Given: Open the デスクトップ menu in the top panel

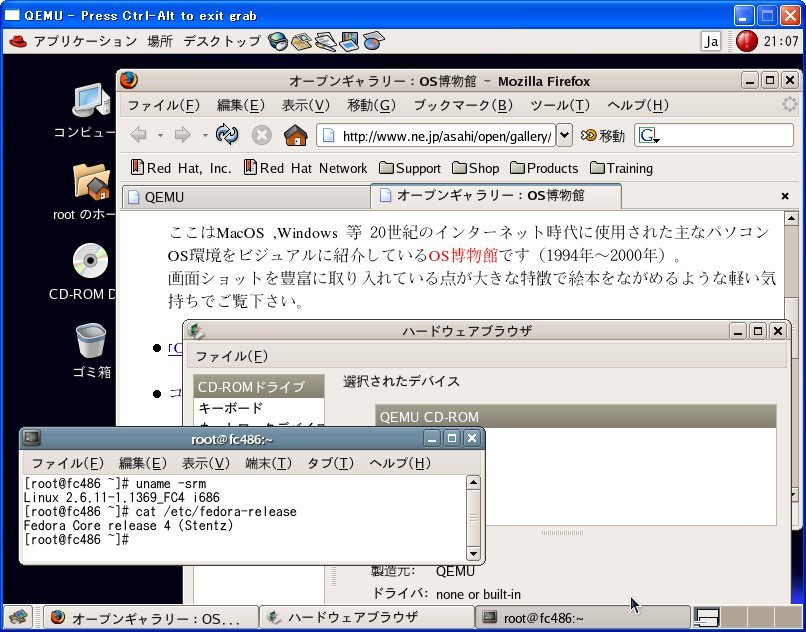Looking at the screenshot, I should point(222,41).
